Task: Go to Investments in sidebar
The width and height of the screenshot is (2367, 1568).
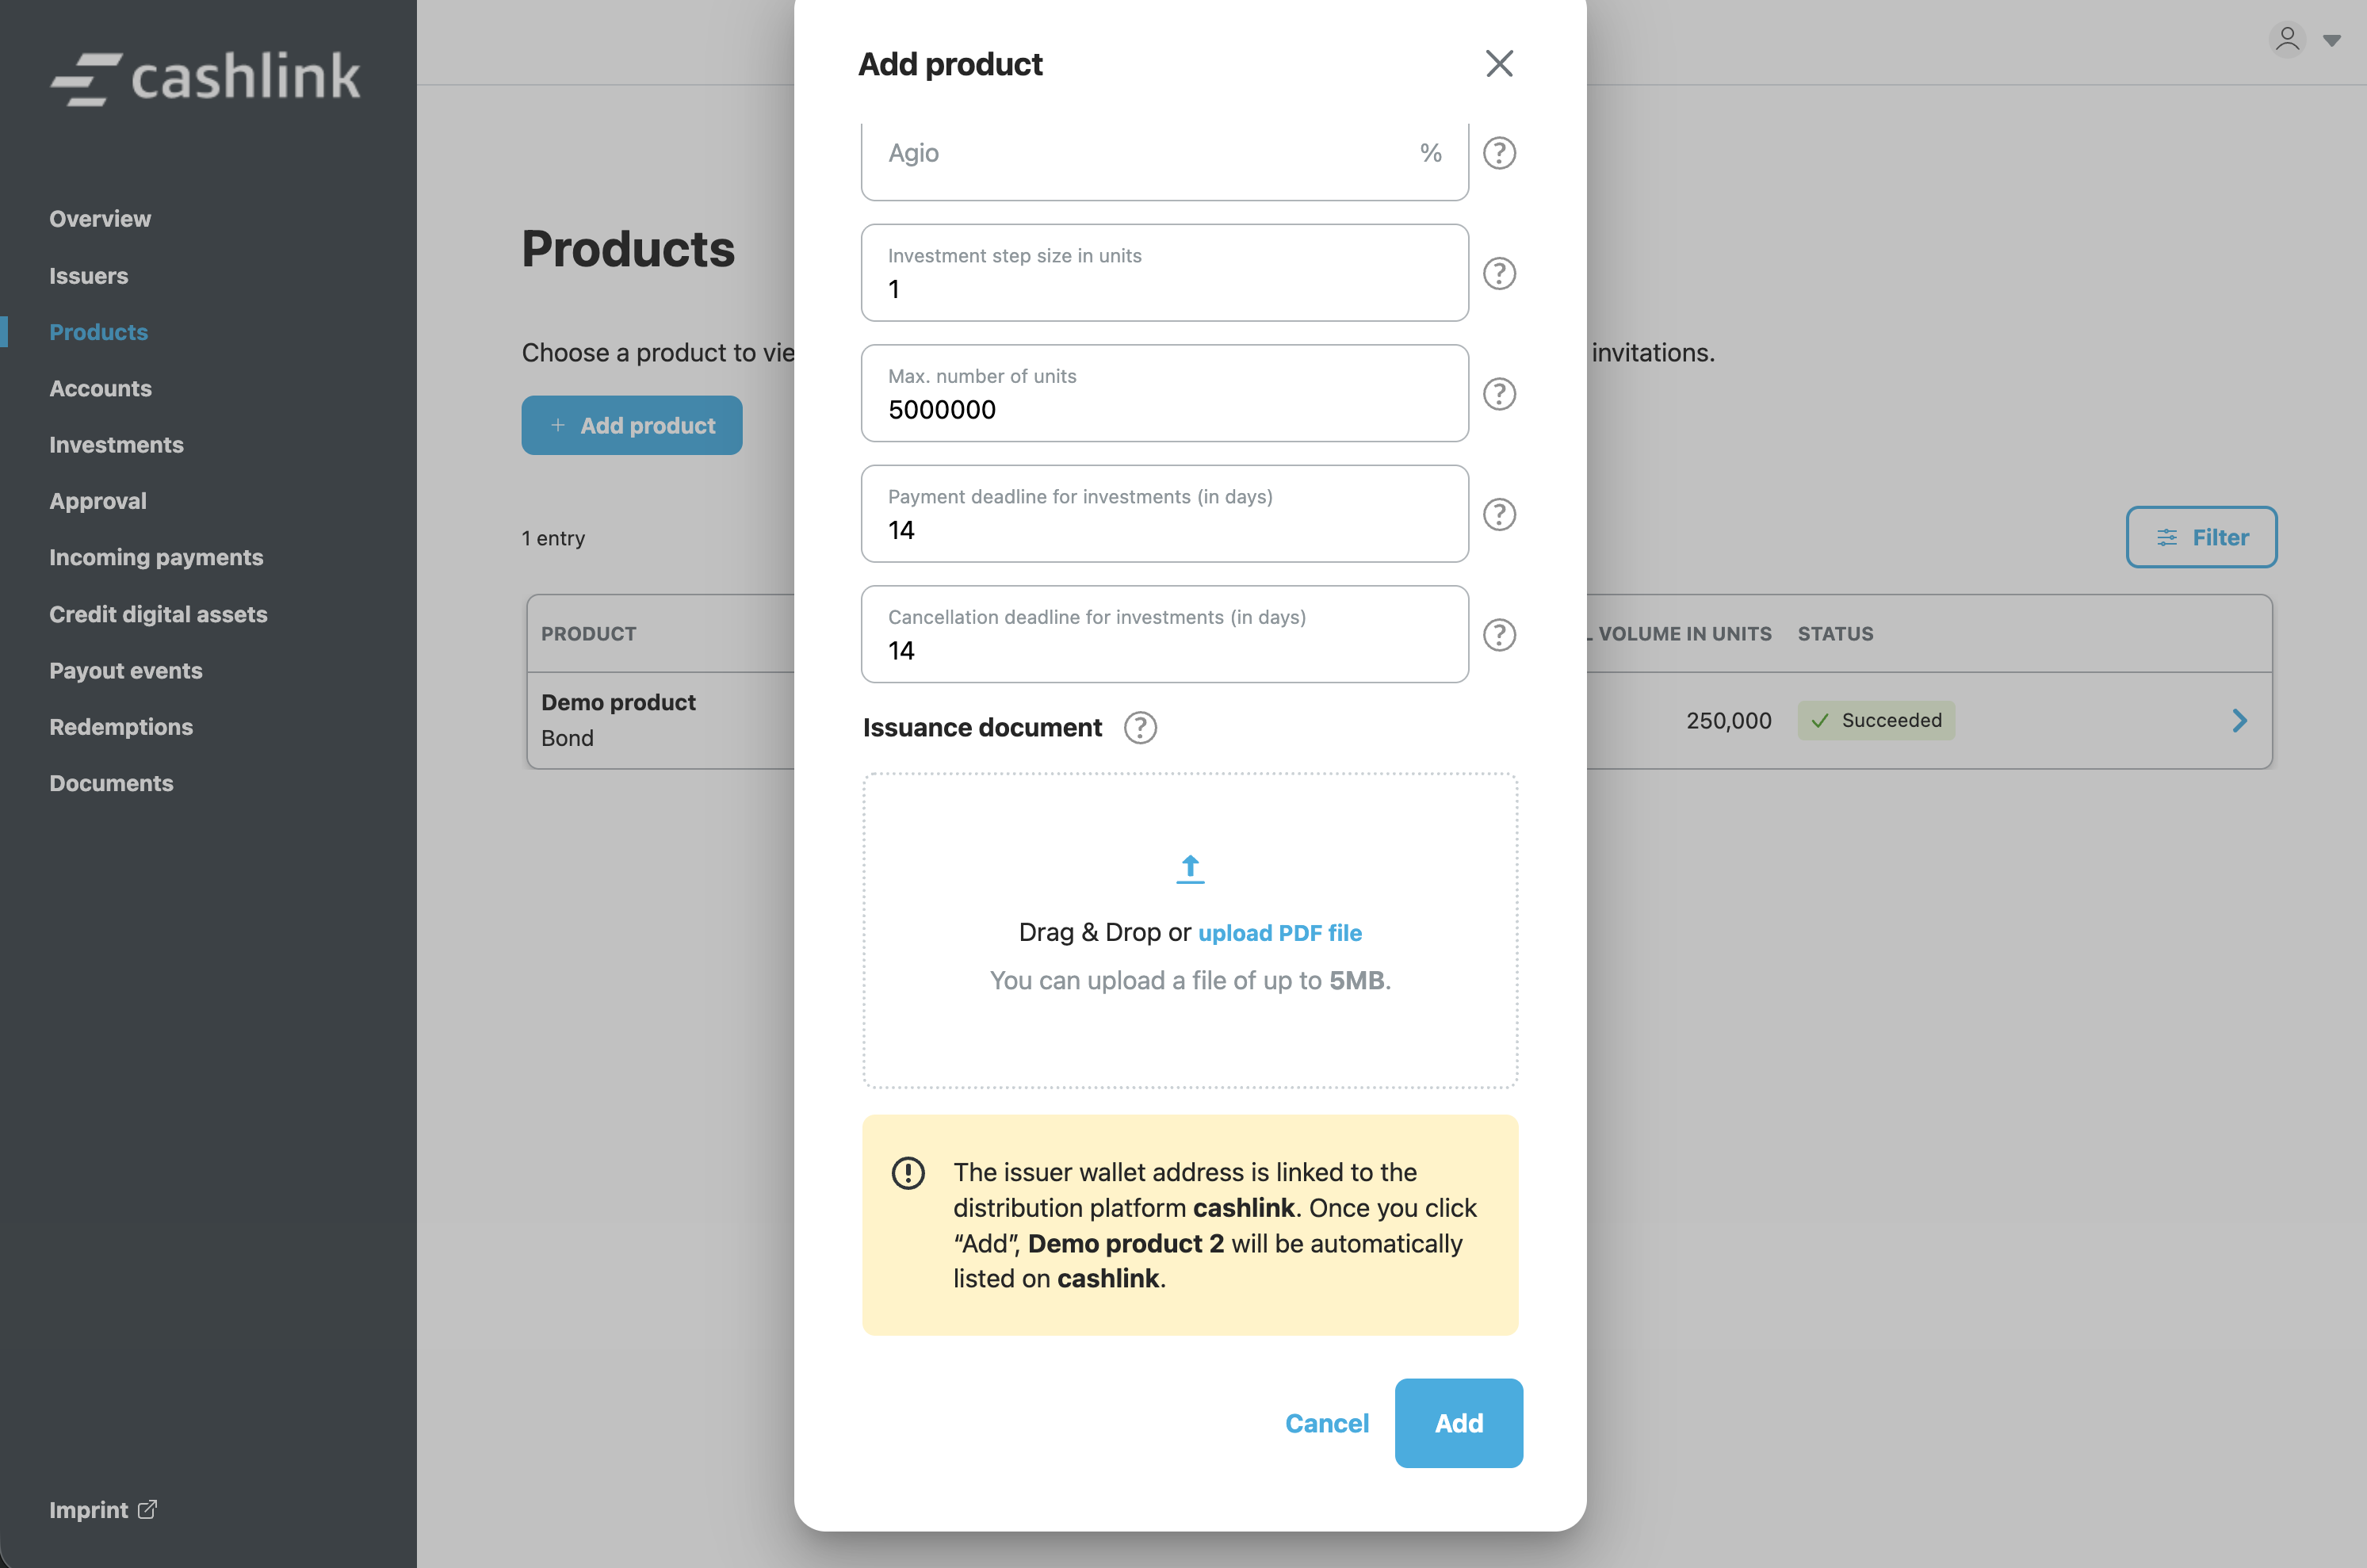Action: pyautogui.click(x=116, y=445)
